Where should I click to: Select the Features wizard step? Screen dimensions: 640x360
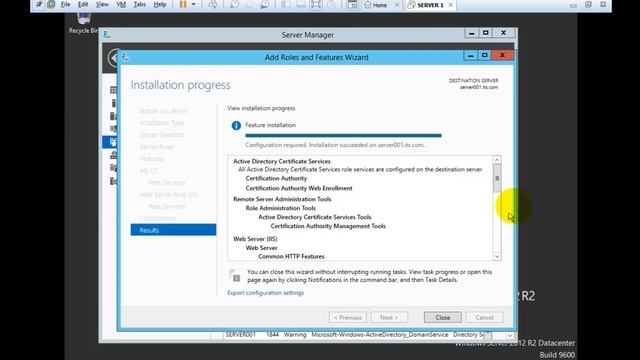point(151,159)
